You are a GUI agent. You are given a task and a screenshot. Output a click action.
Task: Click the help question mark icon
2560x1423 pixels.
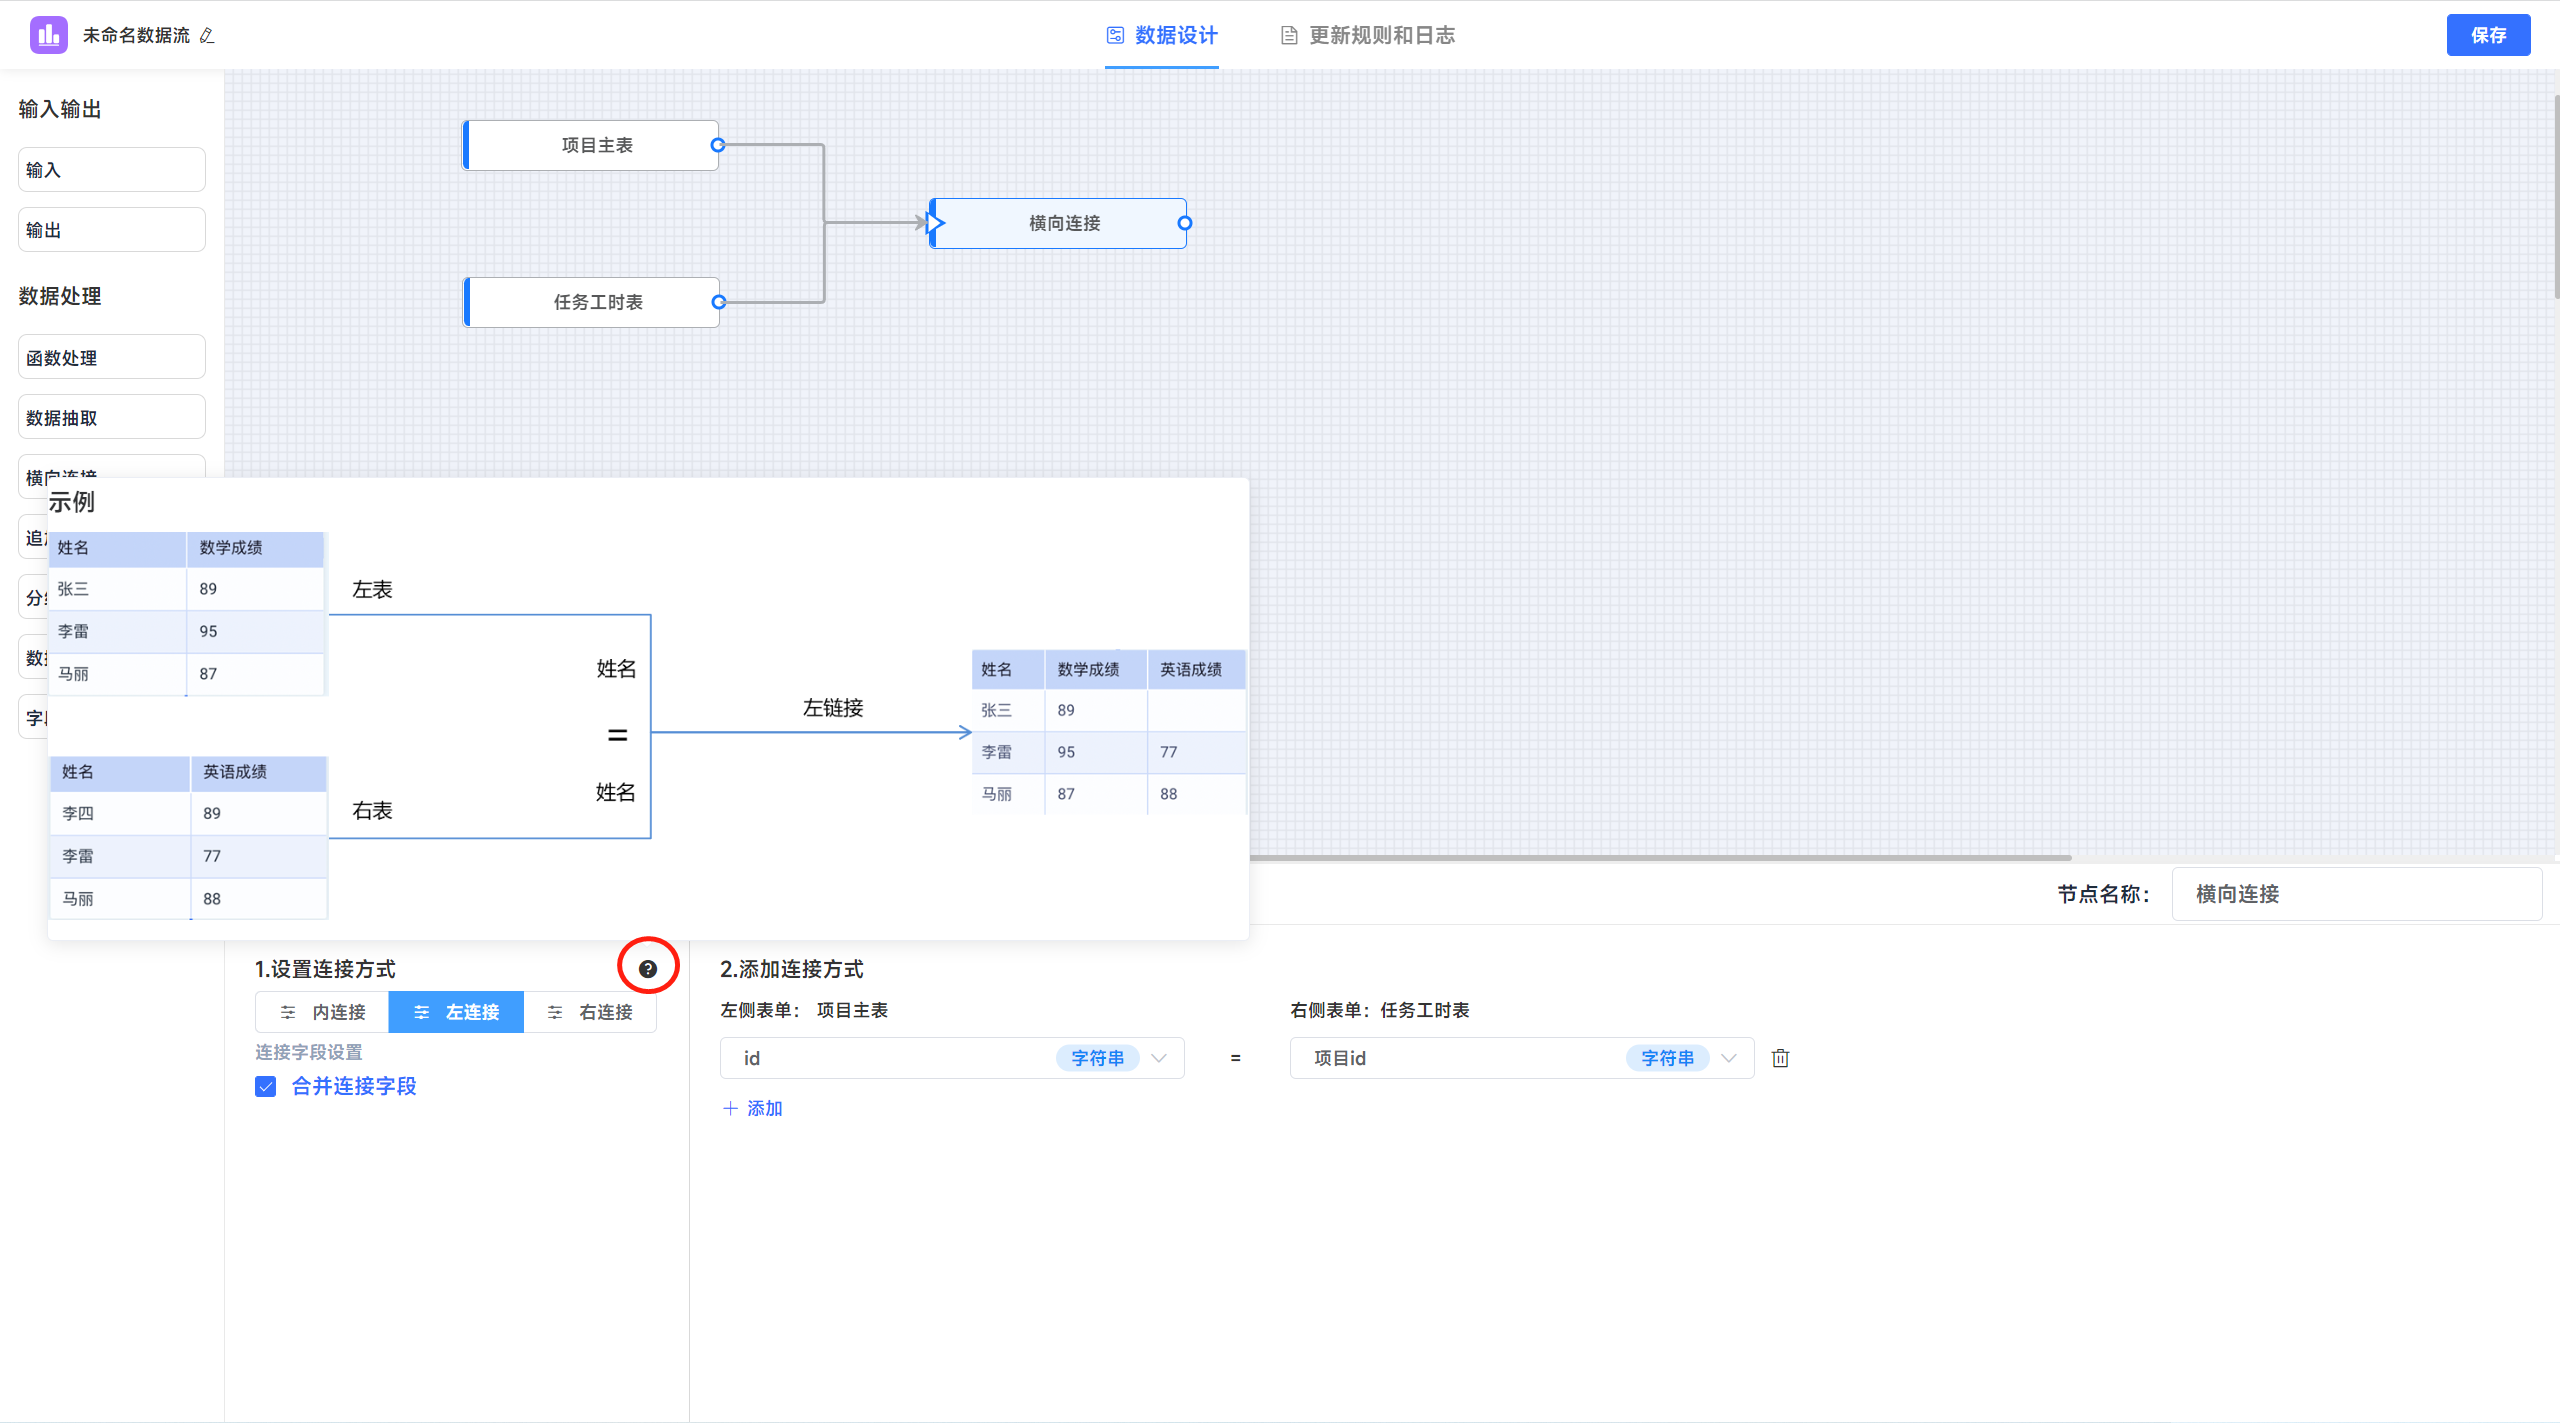(x=648, y=968)
